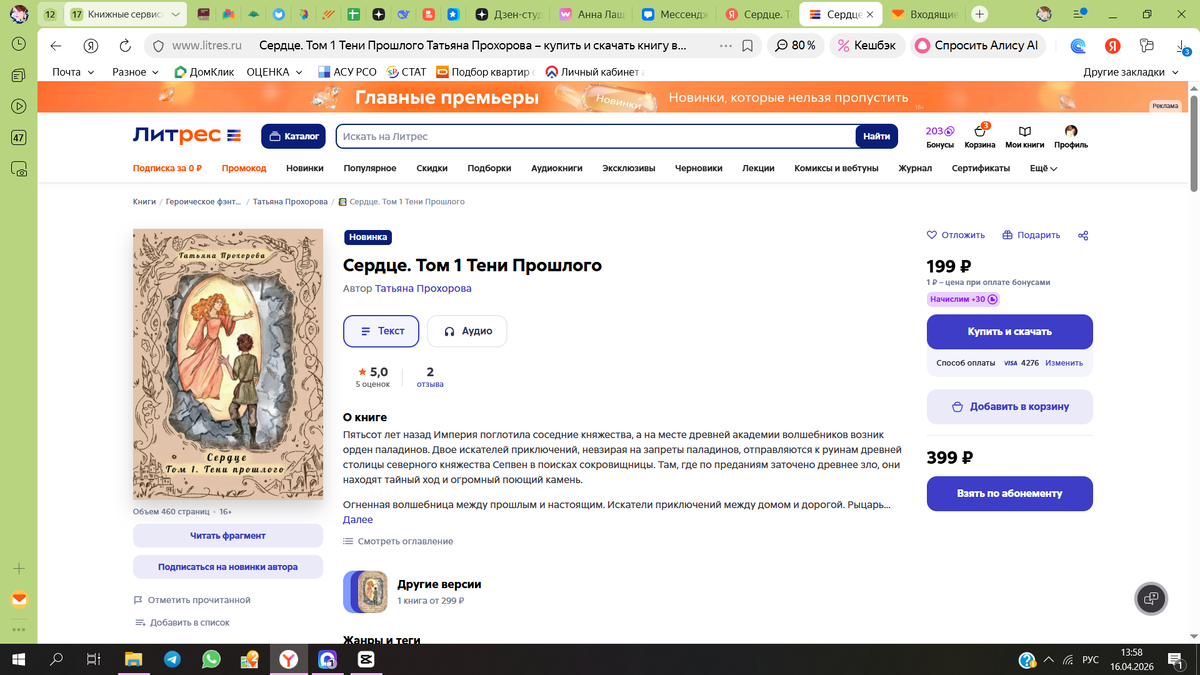Screen dimensions: 1200x675
Task: Open Telegram from the Windows taskbar
Action: pos(172,660)
